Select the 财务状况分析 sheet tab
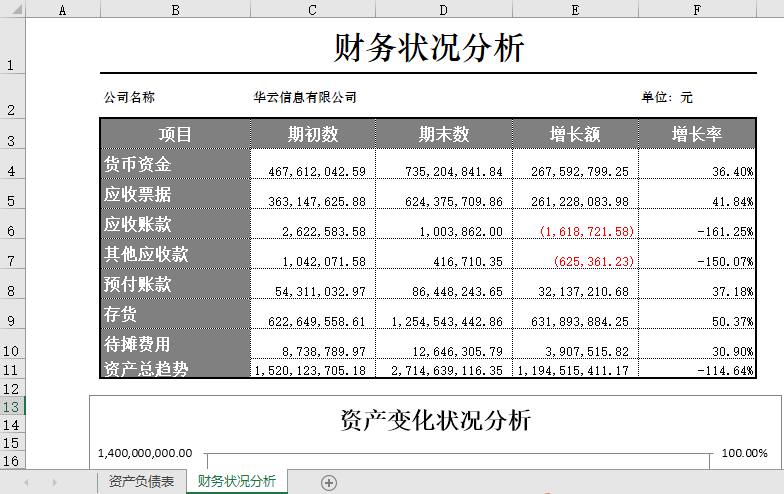 pyautogui.click(x=237, y=482)
